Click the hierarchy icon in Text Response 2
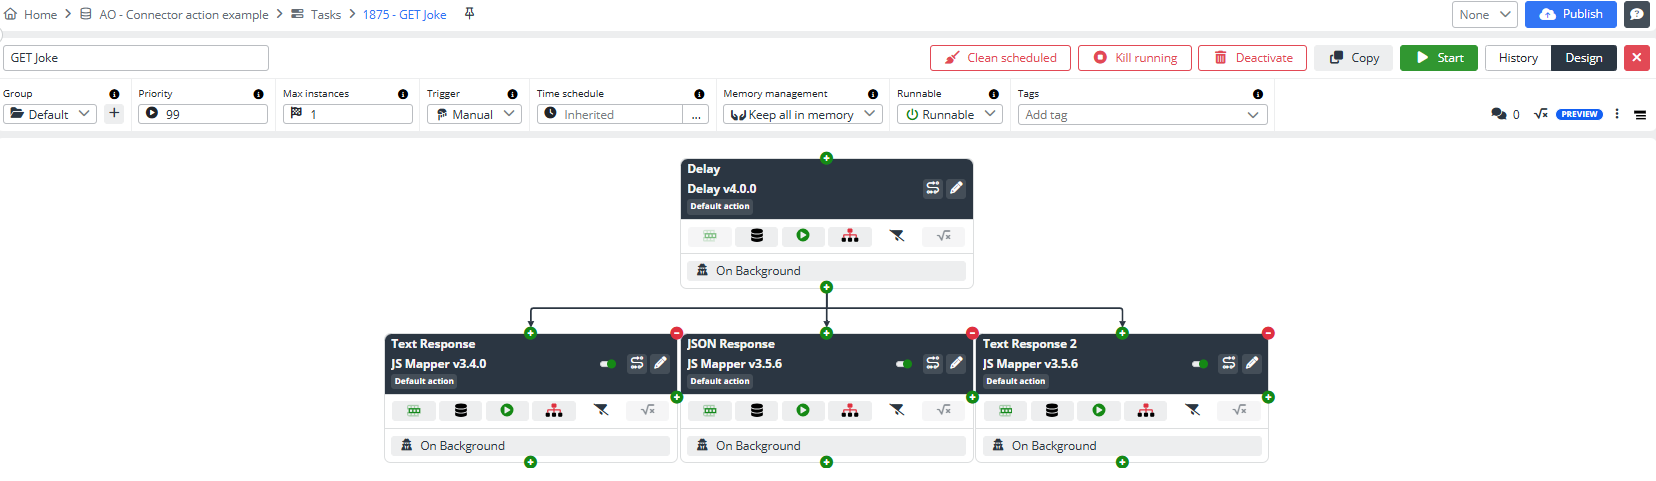 click(1146, 410)
